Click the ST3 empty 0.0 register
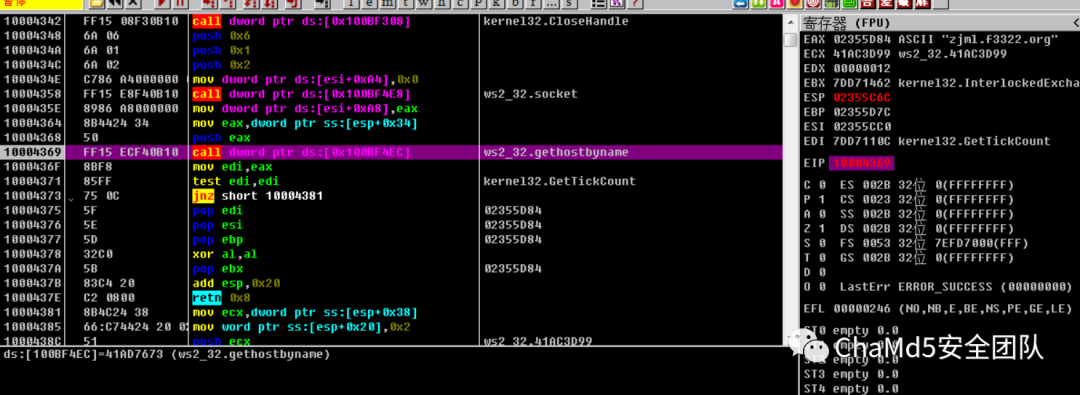The image size is (1080, 395). coord(851,374)
